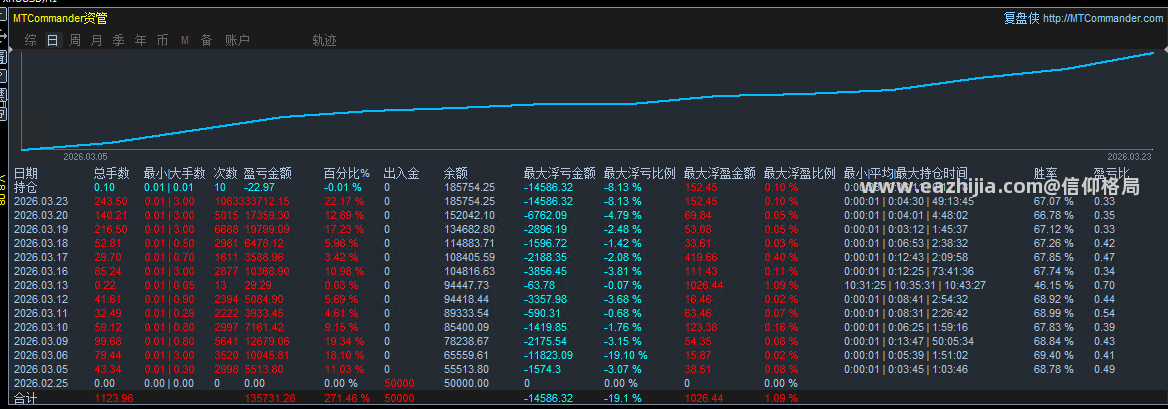The width and height of the screenshot is (1168, 409).
Task: Click the 50000.00 balance value
Action: [466, 382]
